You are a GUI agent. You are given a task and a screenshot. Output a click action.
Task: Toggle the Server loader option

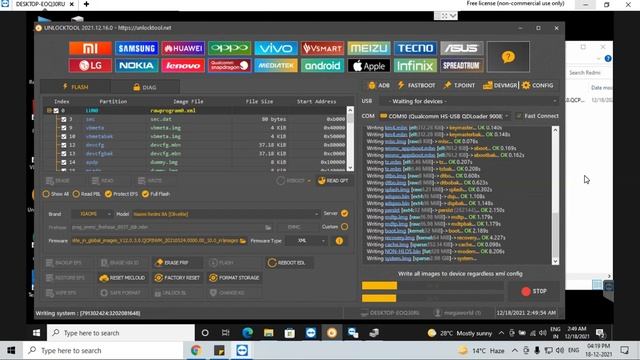click(x=344, y=213)
